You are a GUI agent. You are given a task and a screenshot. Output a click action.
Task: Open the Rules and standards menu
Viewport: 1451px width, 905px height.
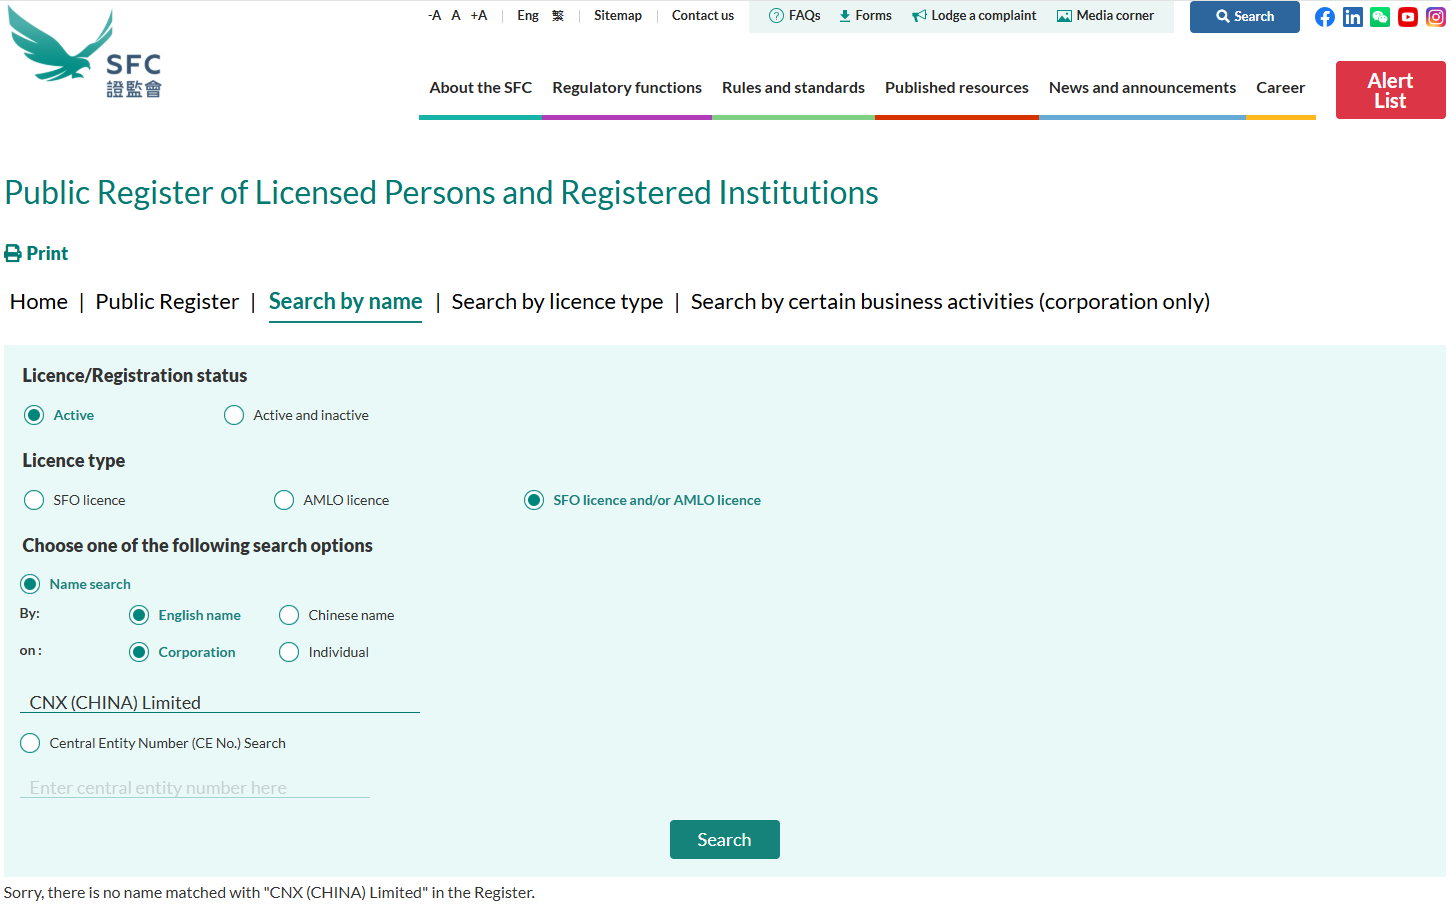pyautogui.click(x=794, y=88)
